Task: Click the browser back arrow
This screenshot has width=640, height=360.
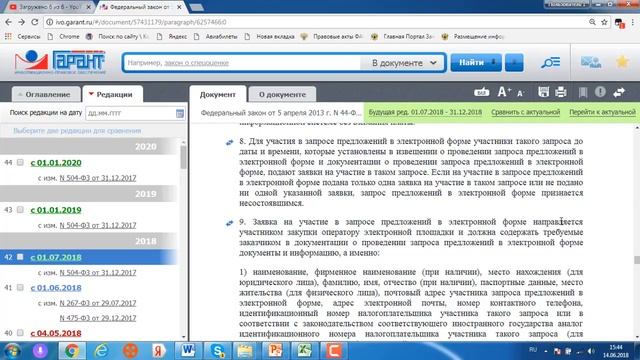Action: 9,22
